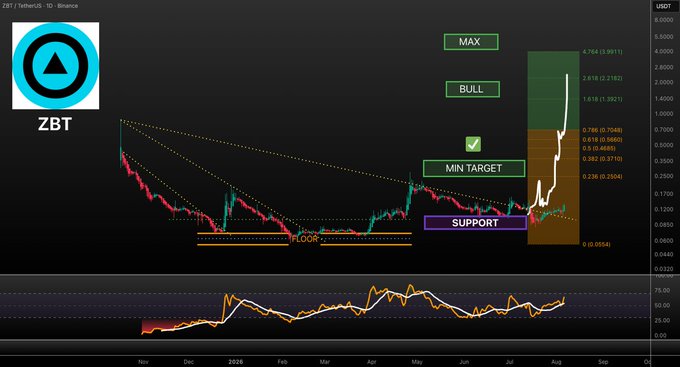Click the green checkmark icon

click(473, 144)
